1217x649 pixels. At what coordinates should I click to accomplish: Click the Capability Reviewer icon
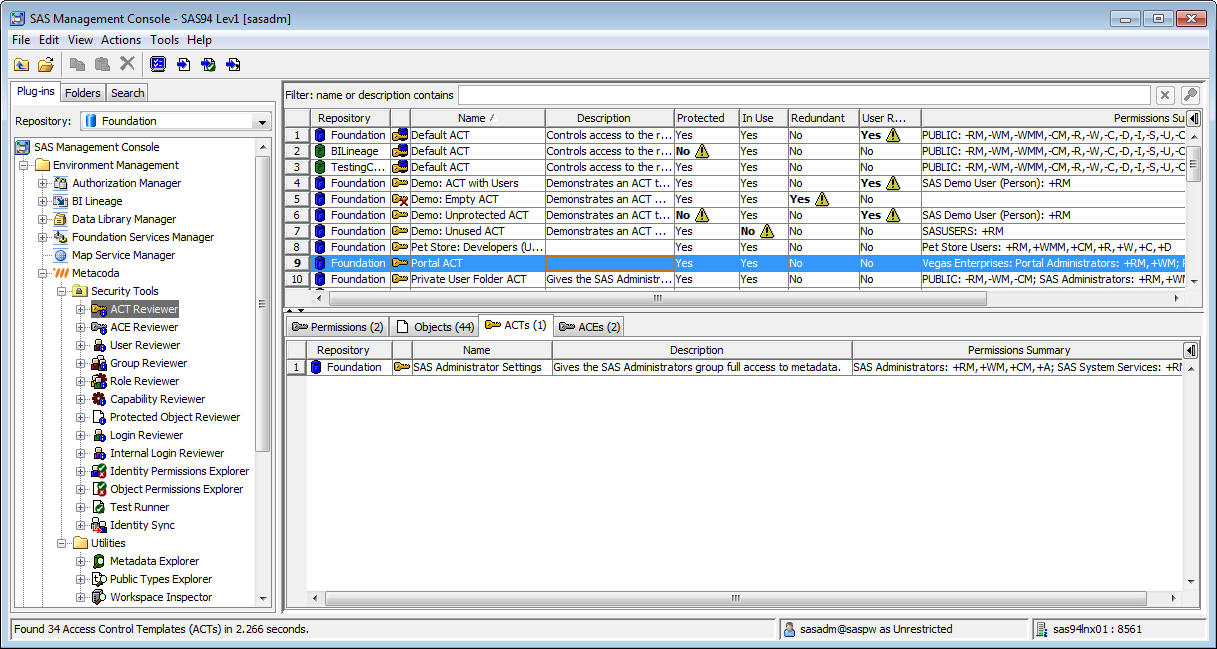coord(98,399)
